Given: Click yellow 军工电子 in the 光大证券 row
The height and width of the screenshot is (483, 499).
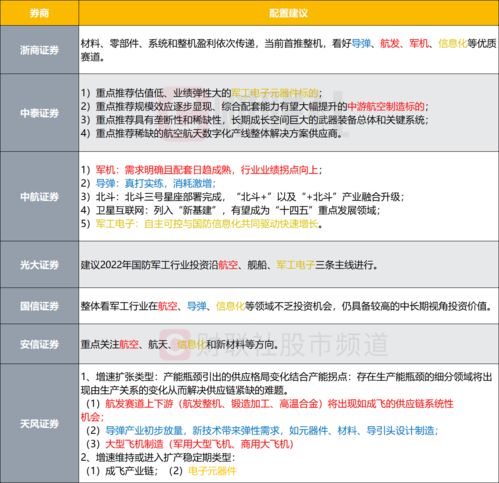Looking at the screenshot, I should pyautogui.click(x=296, y=265).
